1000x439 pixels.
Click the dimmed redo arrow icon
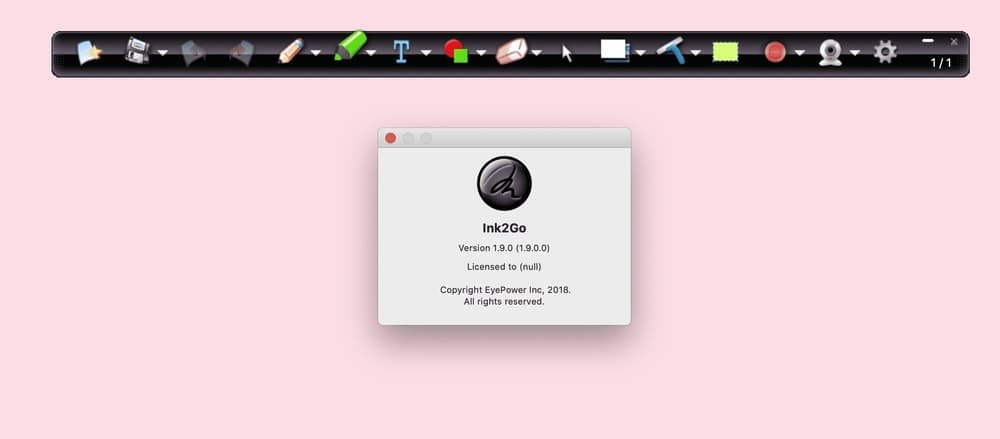click(242, 53)
